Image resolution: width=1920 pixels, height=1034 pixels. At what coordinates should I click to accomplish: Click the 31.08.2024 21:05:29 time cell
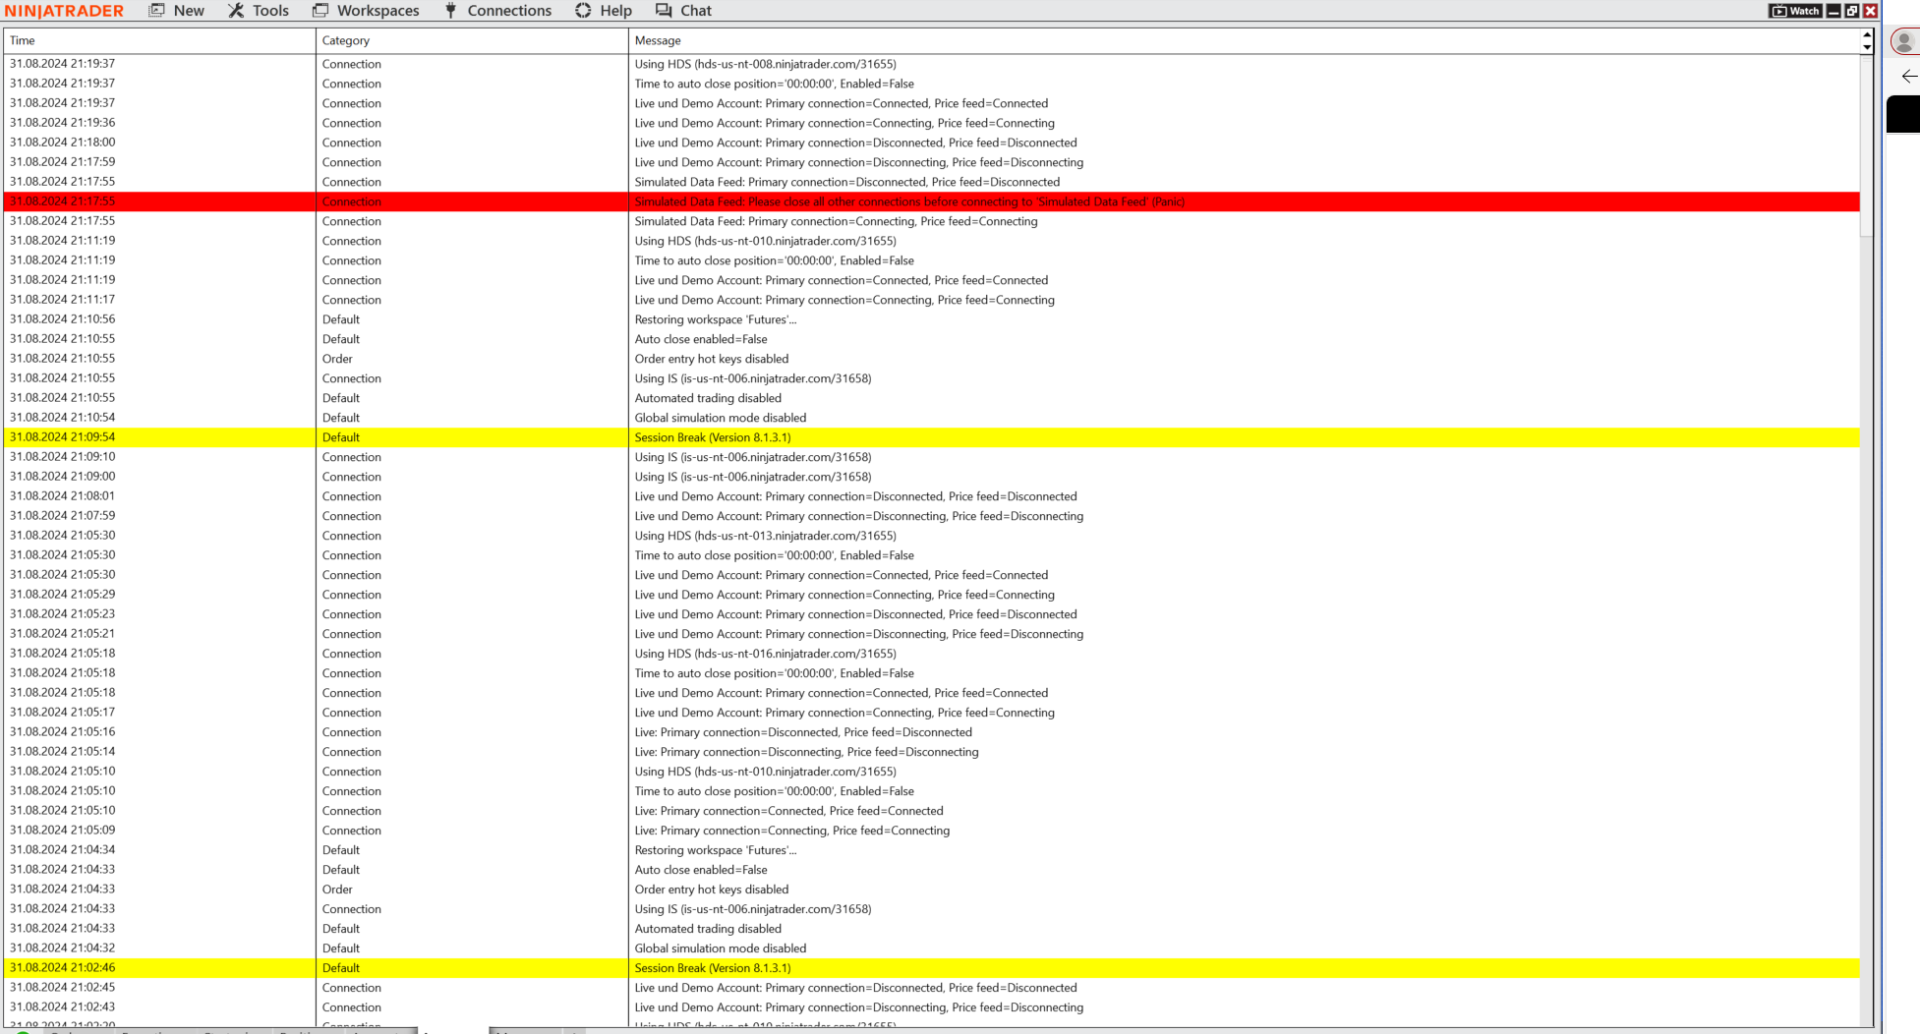(x=62, y=595)
